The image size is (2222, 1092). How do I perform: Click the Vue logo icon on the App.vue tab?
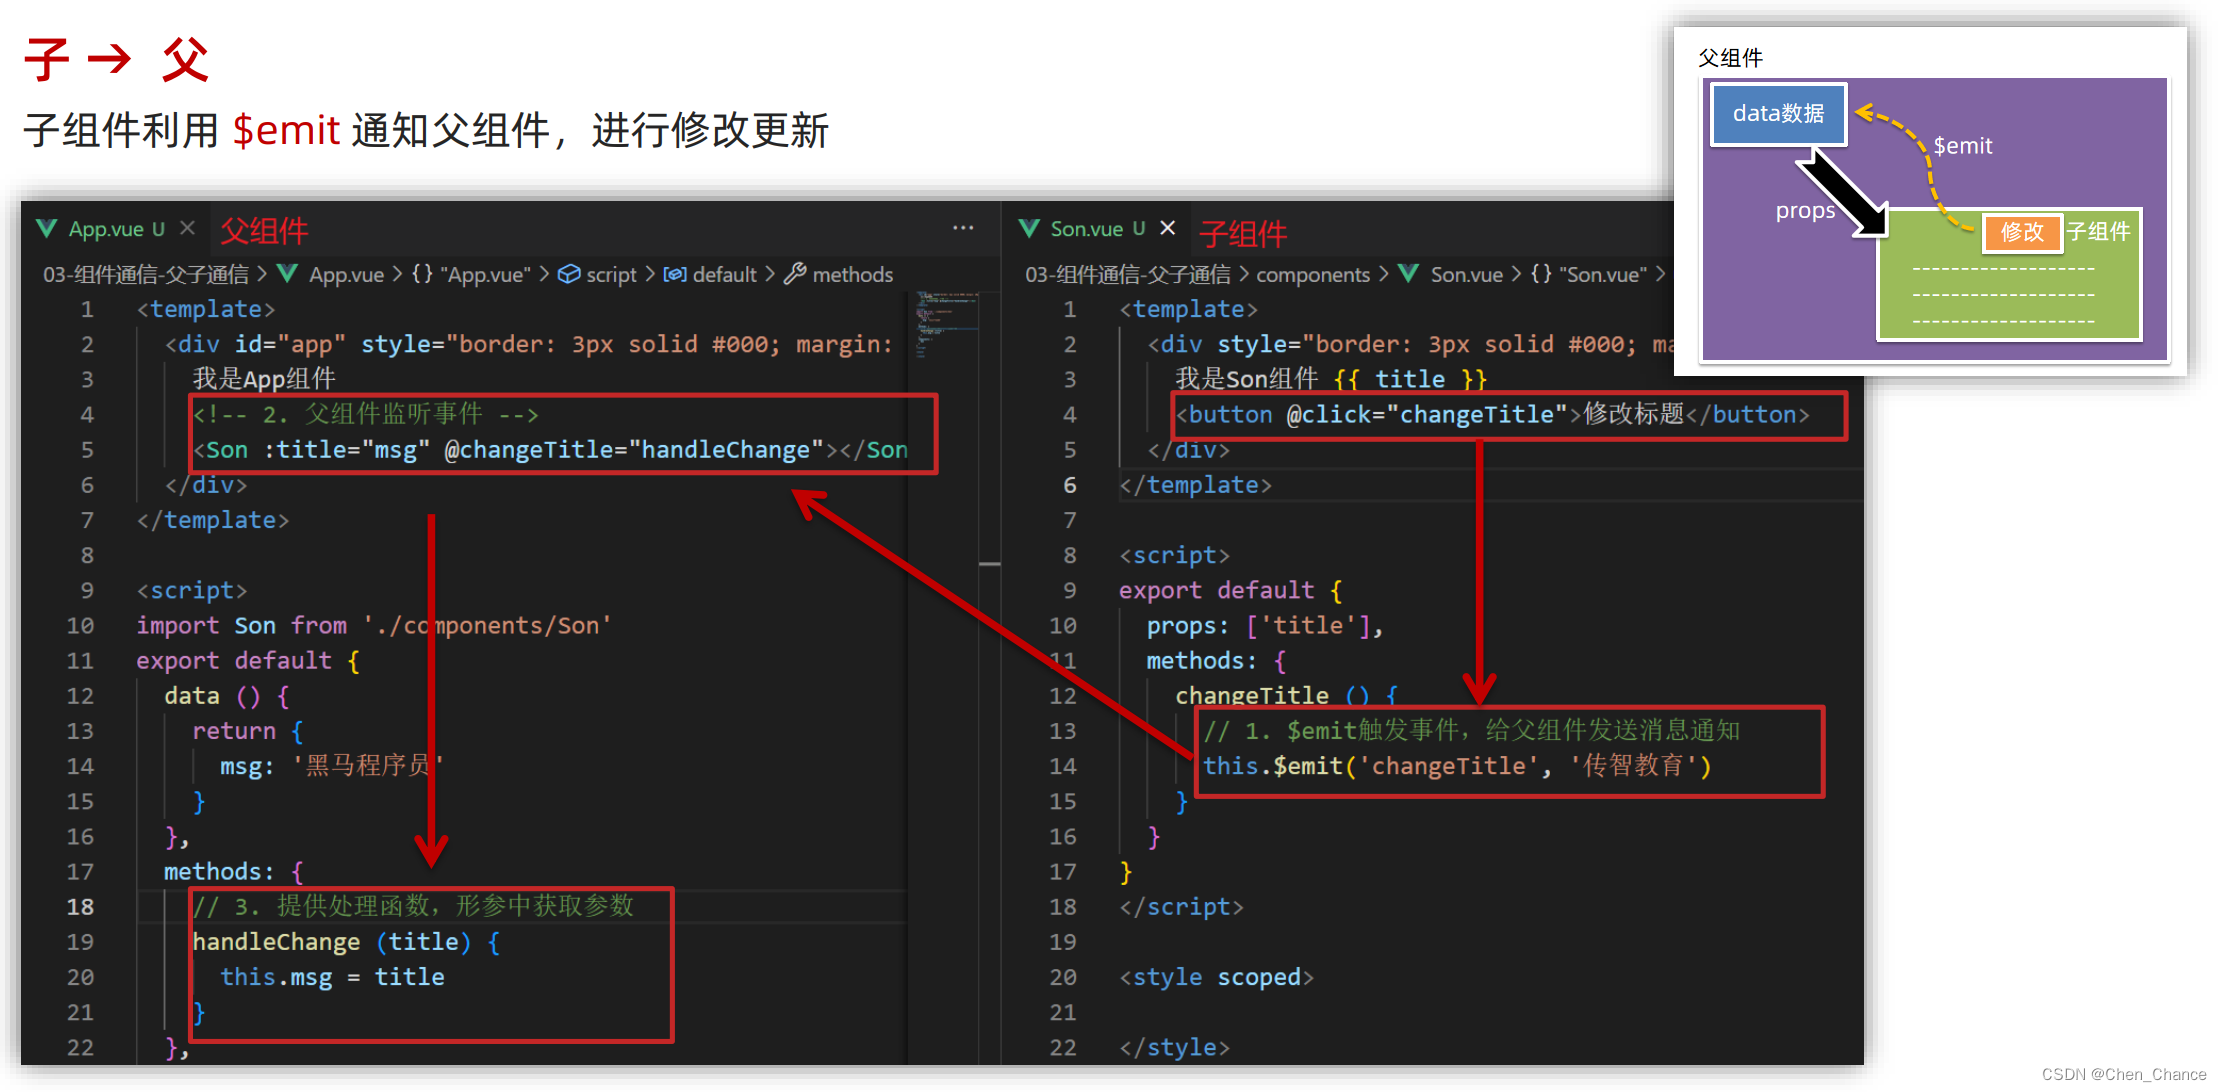pyautogui.click(x=46, y=229)
